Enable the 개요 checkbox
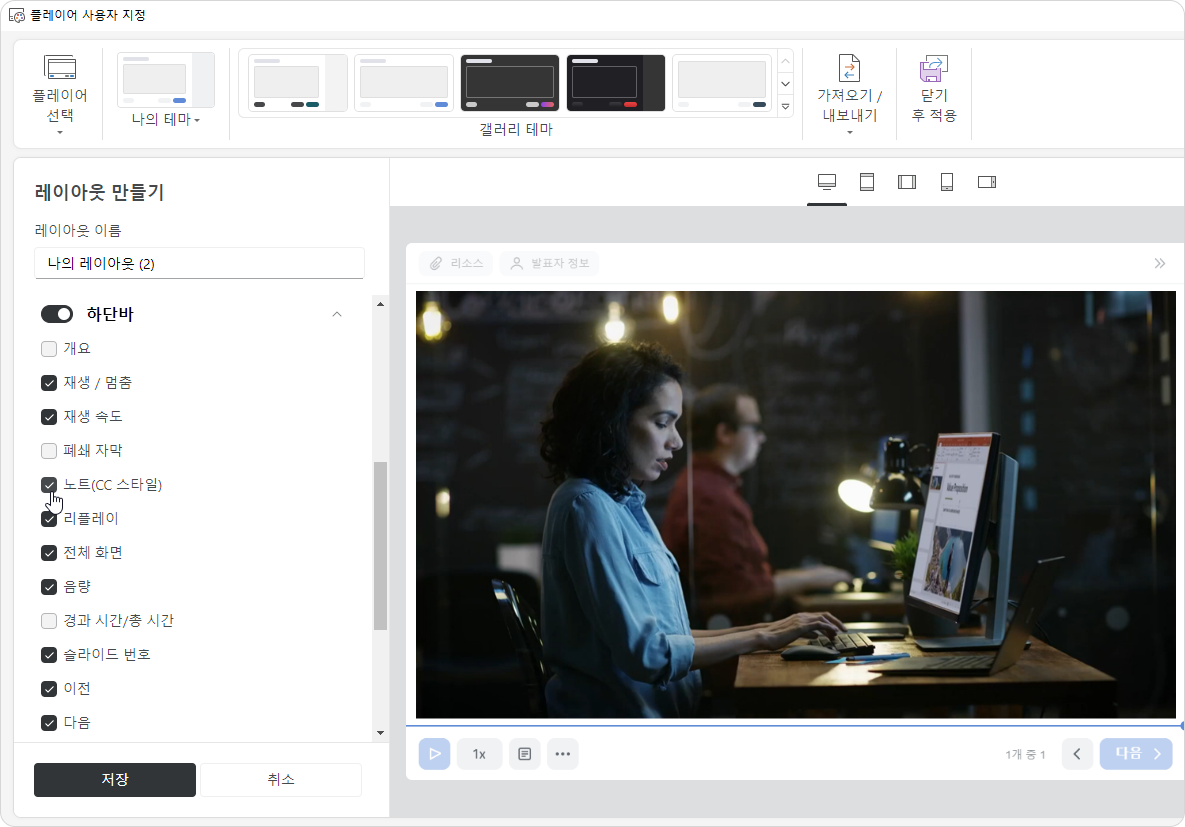 (49, 349)
